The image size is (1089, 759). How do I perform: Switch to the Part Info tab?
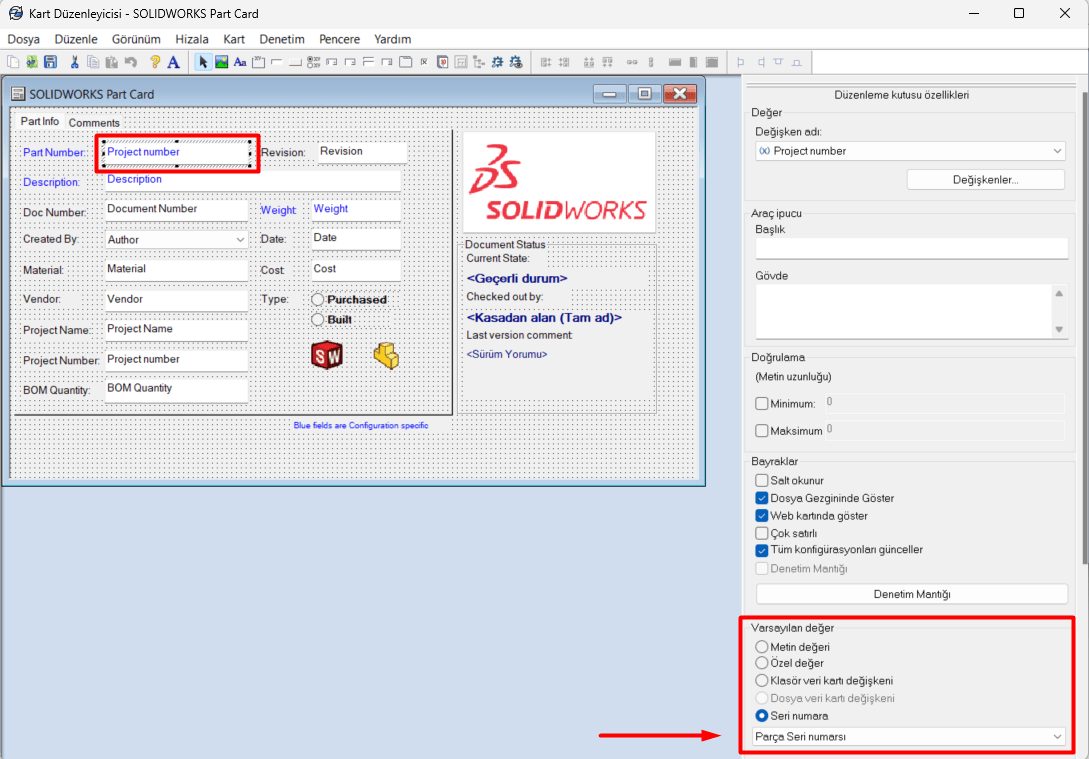point(40,122)
